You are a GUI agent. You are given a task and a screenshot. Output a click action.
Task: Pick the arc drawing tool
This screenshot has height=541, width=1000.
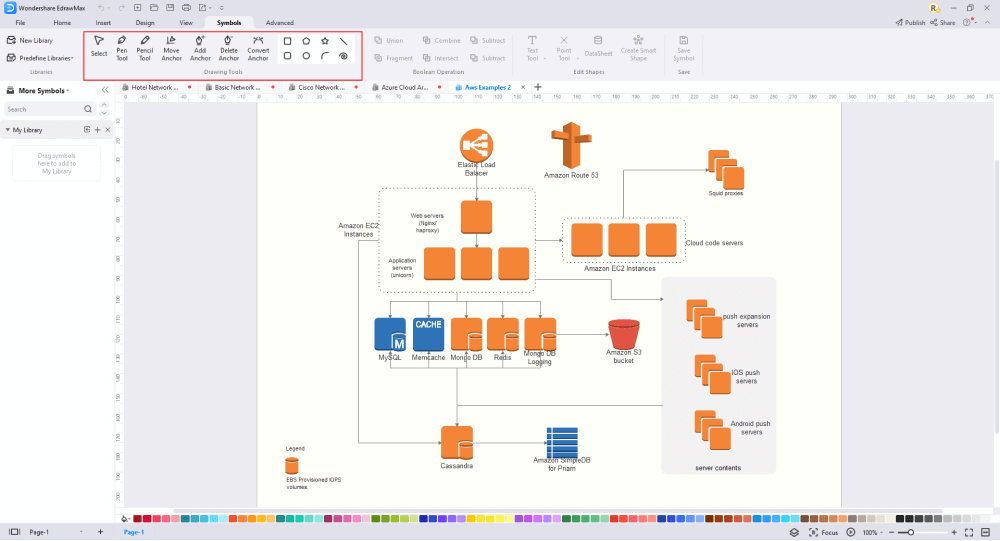pos(325,56)
